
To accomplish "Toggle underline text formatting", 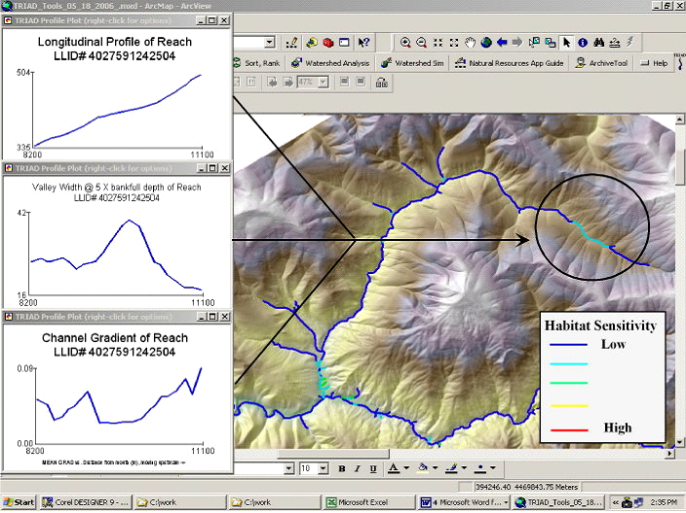I will (373, 468).
